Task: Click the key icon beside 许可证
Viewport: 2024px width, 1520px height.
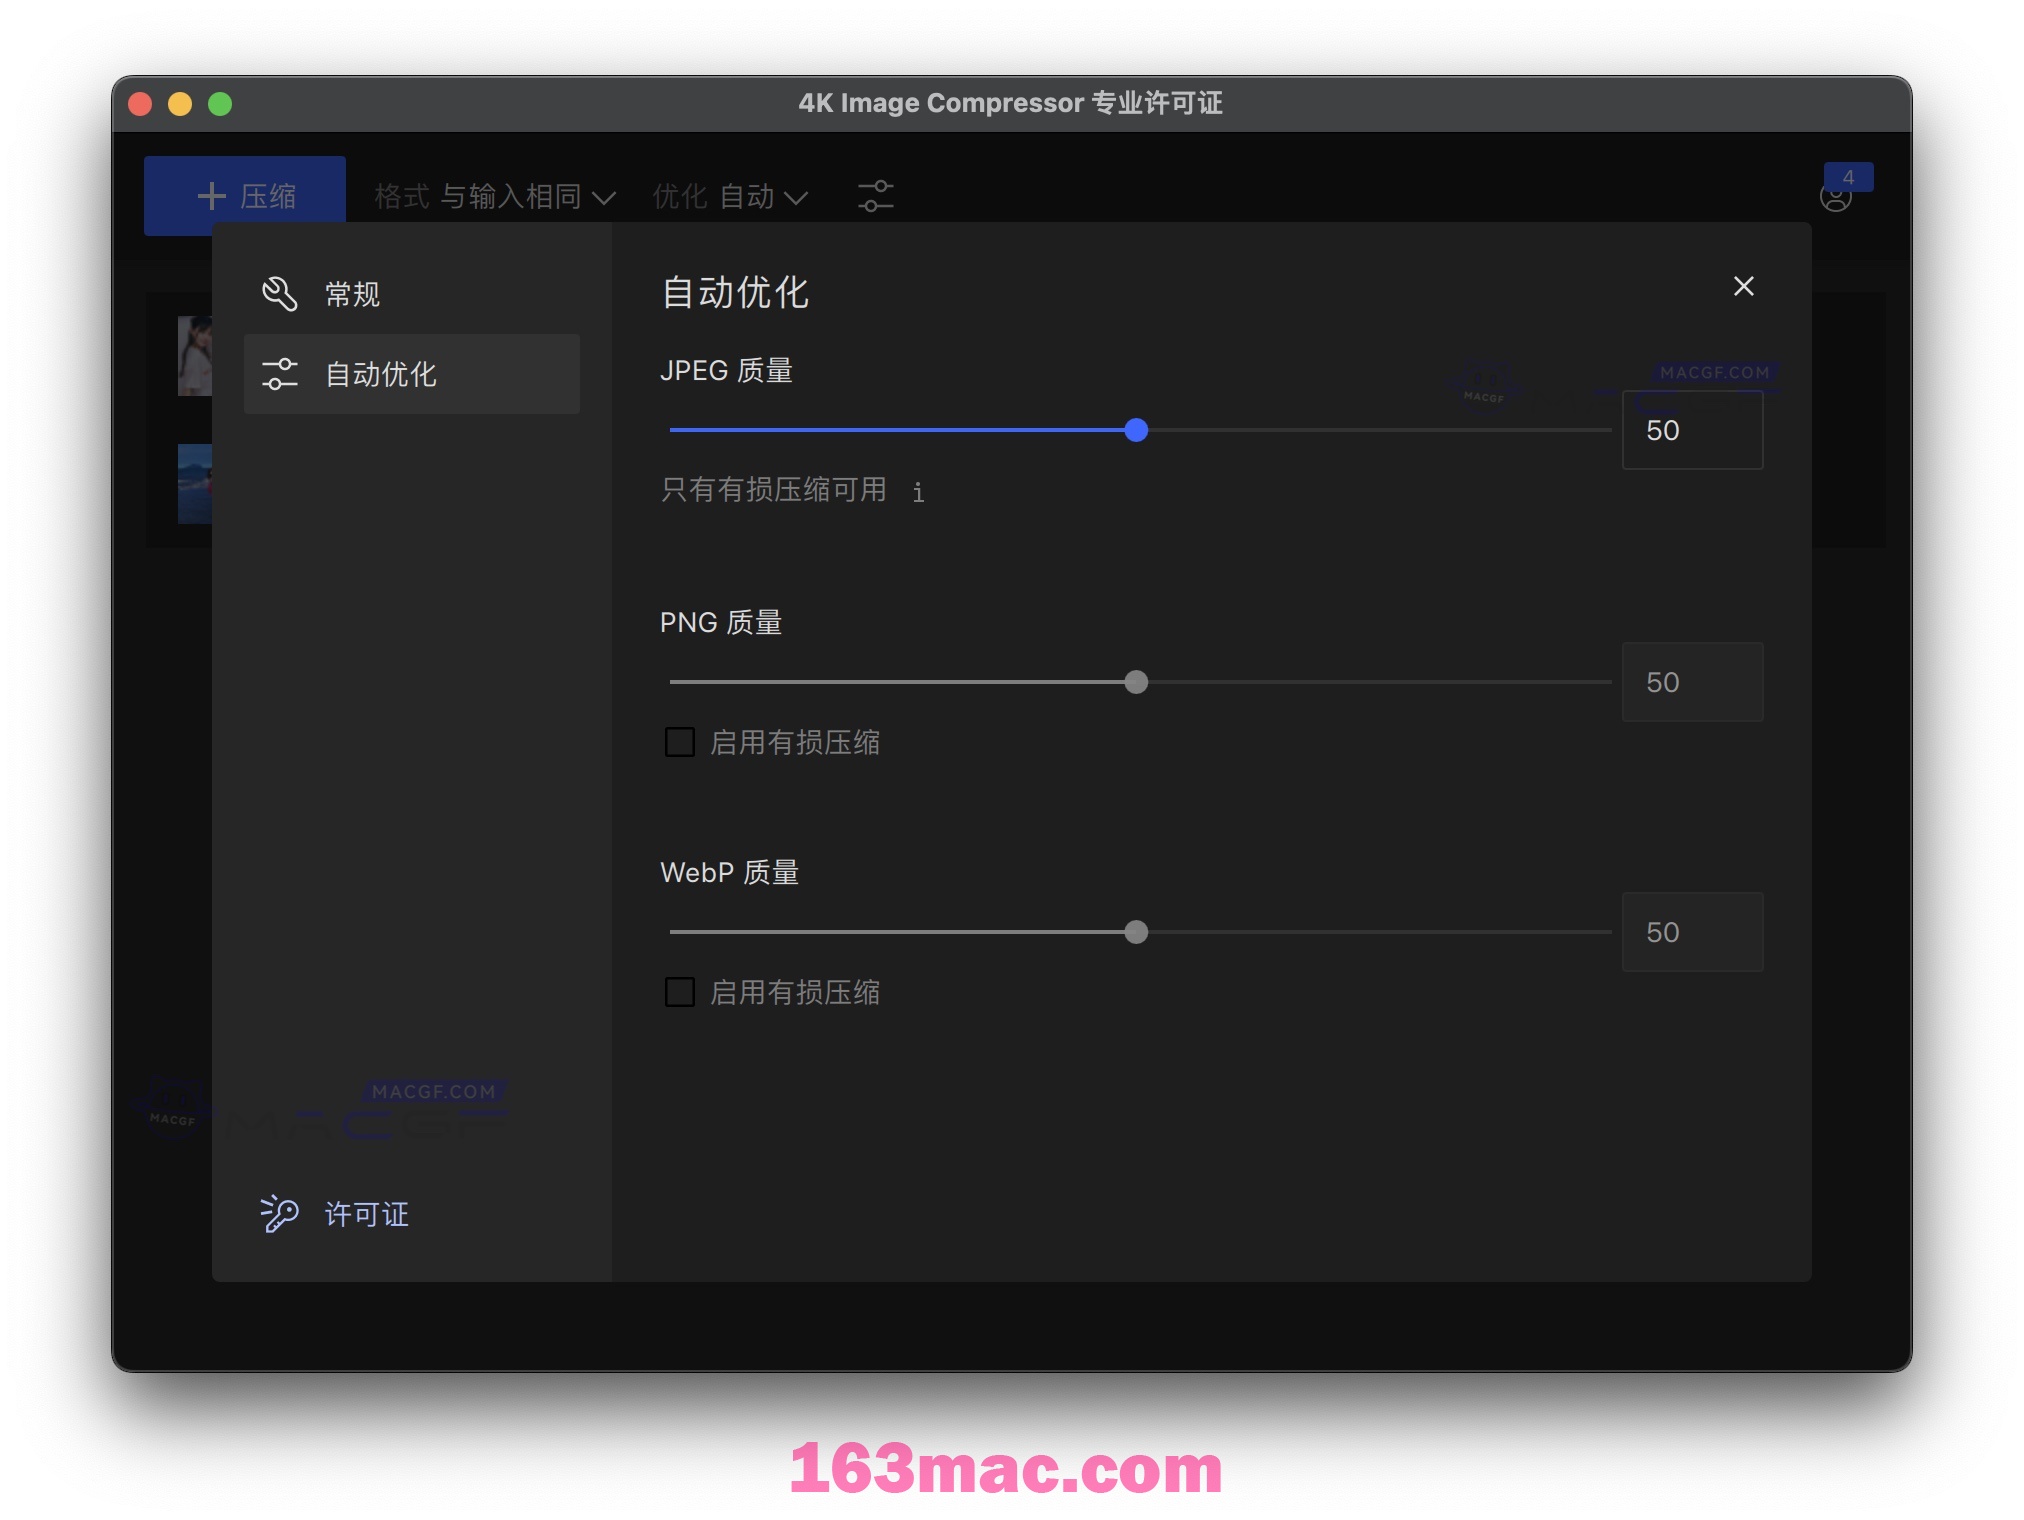Action: pos(279,1214)
